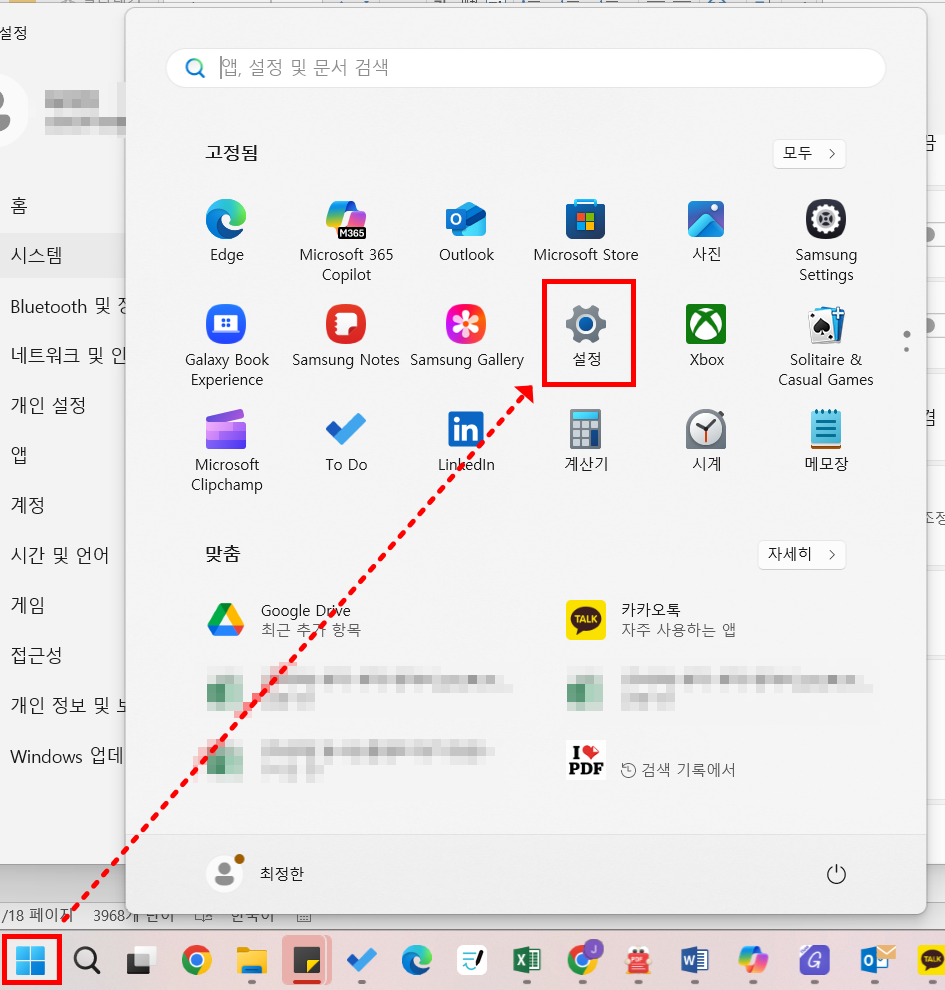
Task: Select 계정 in Settings sidebar
Action: click(x=28, y=505)
